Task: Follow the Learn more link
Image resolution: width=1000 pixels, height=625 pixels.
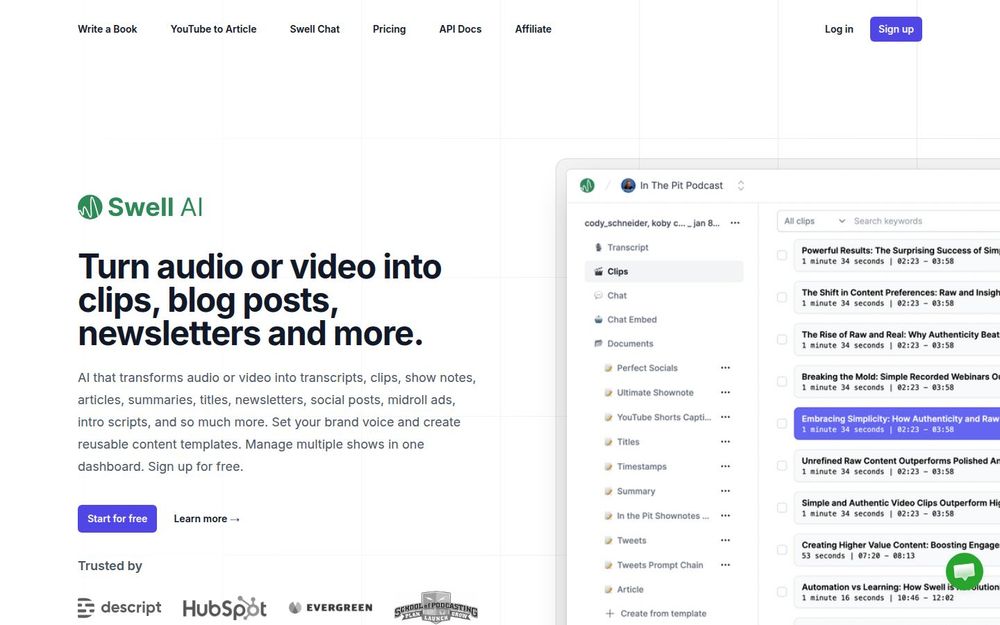Action: [x=207, y=519]
